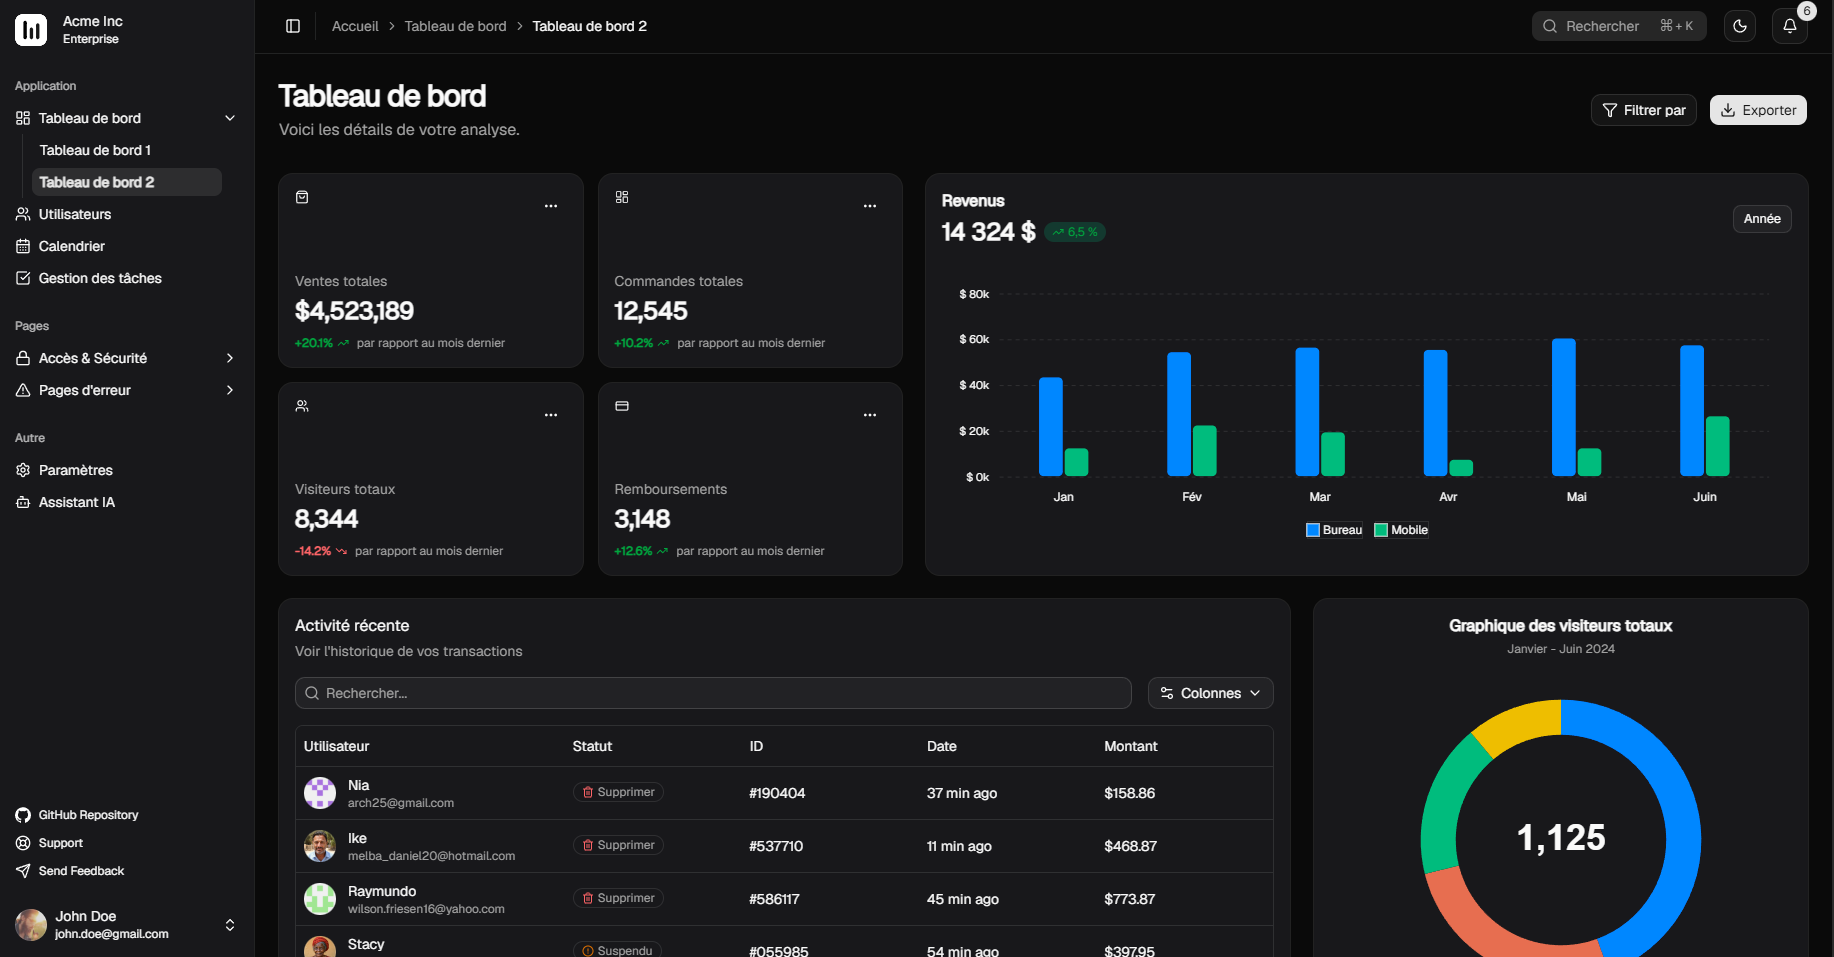Viewport: 1834px width, 957px height.
Task: Open more options on Visiteurs totaux card
Action: click(x=551, y=415)
